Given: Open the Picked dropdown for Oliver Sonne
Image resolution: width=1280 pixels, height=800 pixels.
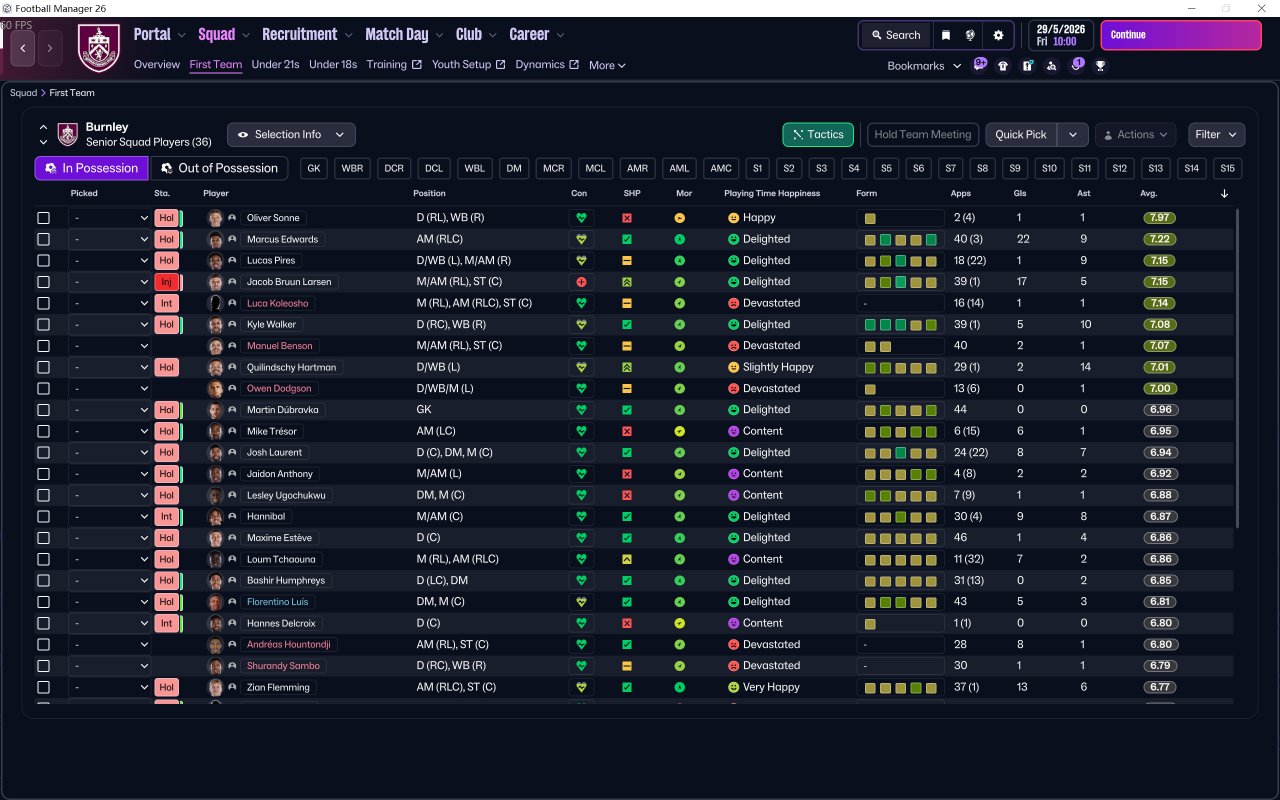Looking at the screenshot, I should (x=110, y=218).
